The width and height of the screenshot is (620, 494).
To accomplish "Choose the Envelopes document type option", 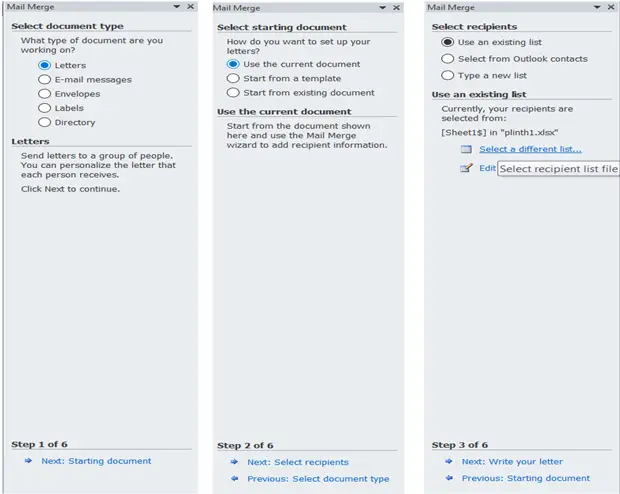I will pos(45,94).
